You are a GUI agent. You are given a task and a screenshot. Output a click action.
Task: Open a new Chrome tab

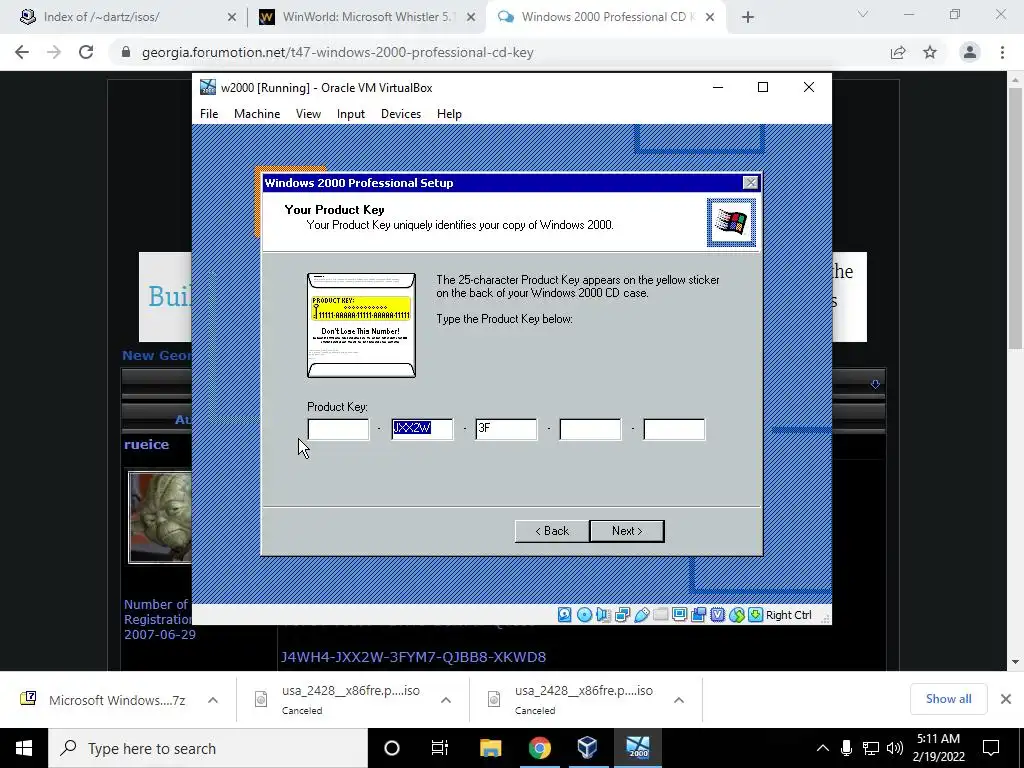pyautogui.click(x=748, y=17)
